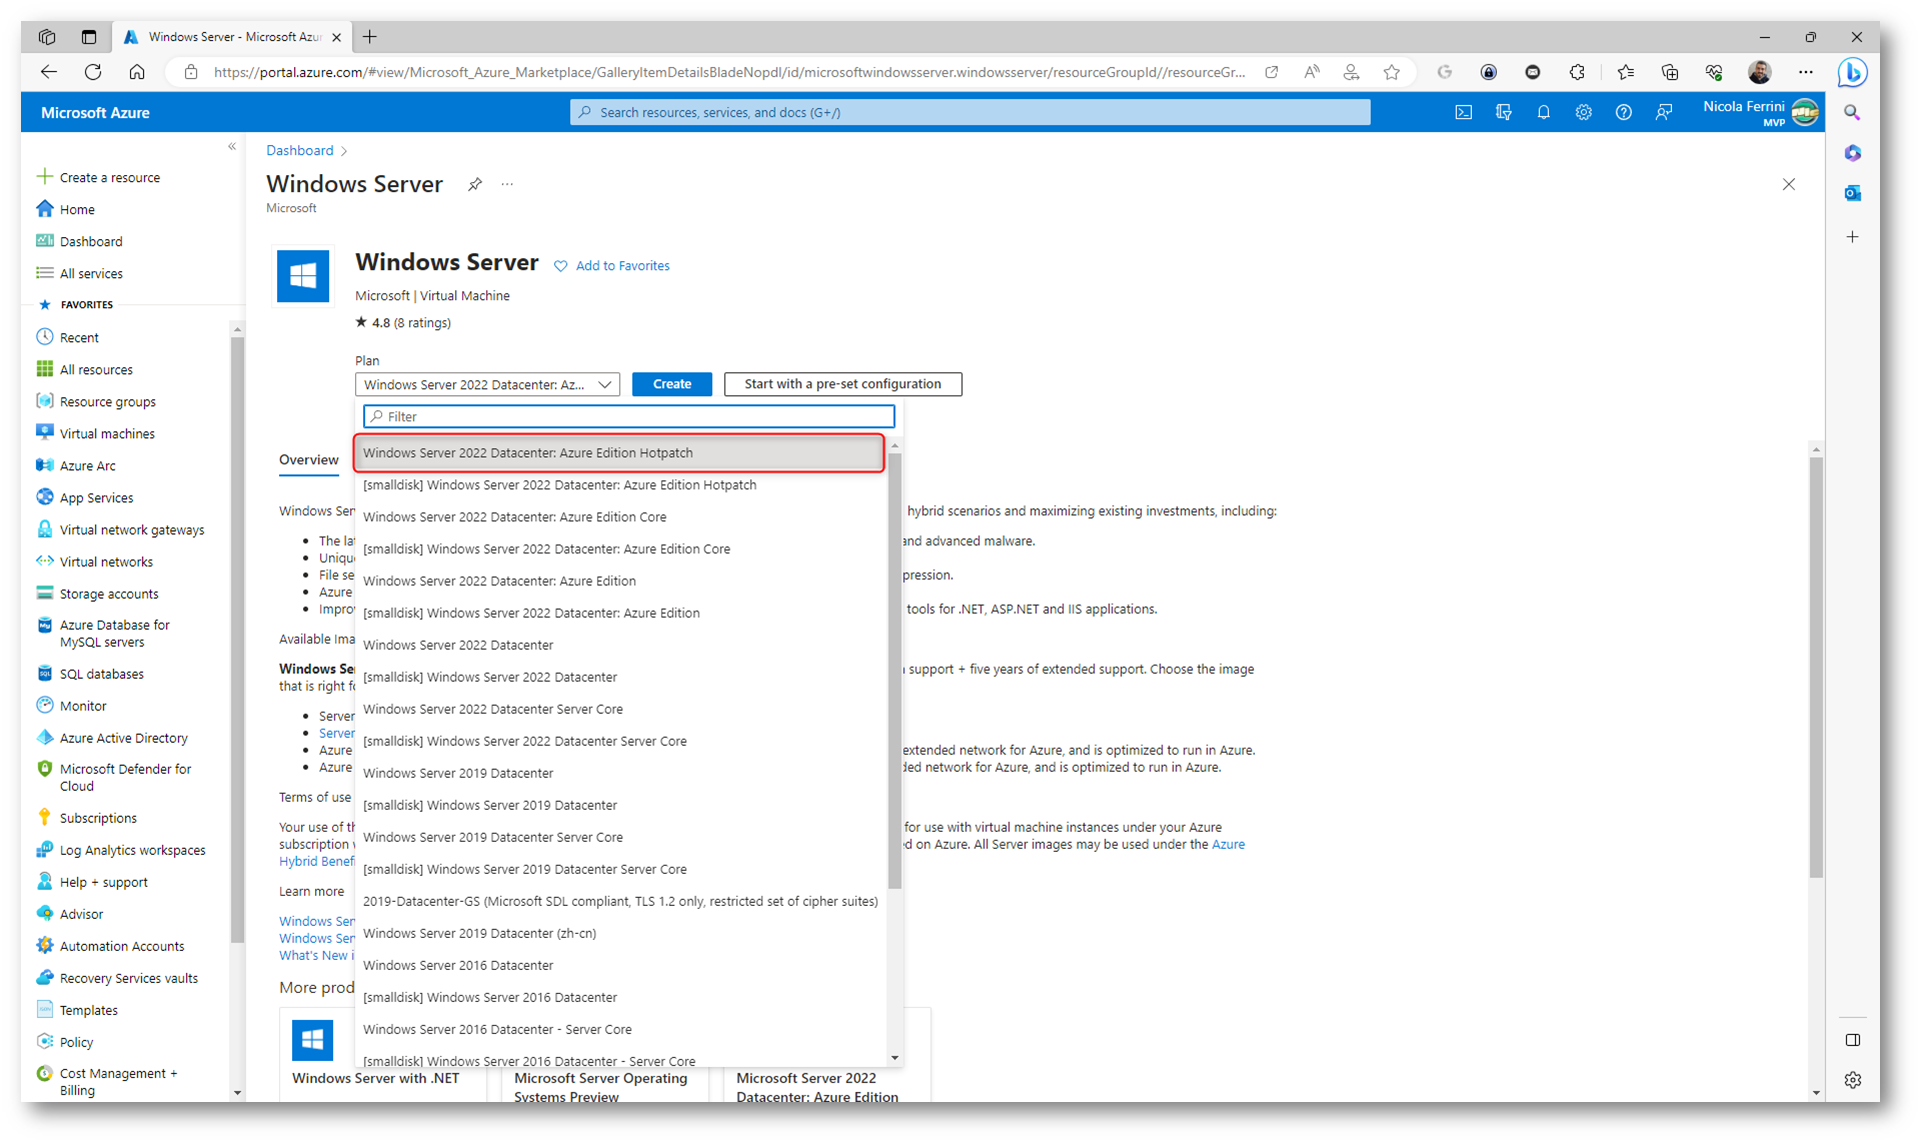The width and height of the screenshot is (1922, 1144).
Task: Select Windows Server 2022 Datacenter: Azure Edition Hotpatch
Action: pos(619,453)
